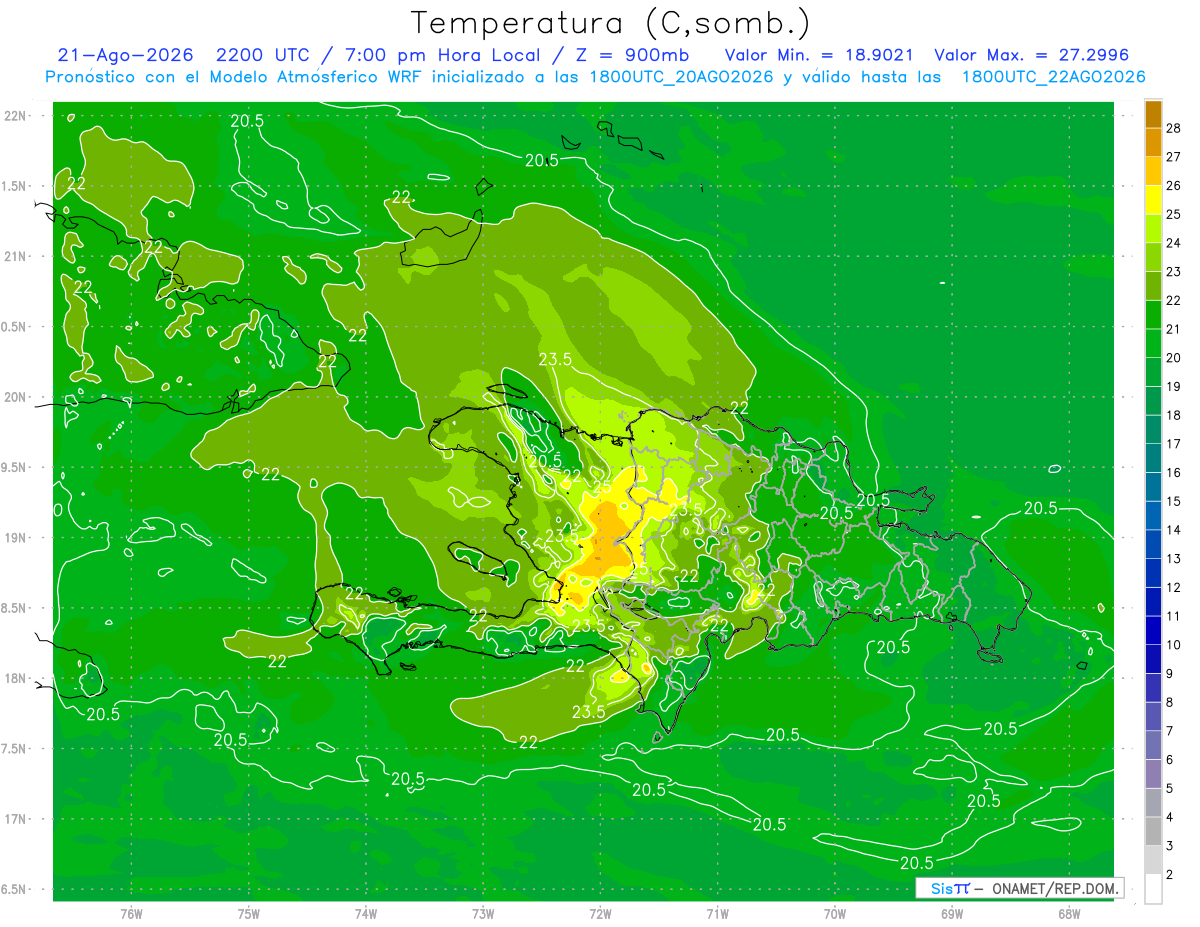1200x927 pixels.
Task: Click the '2200 UTC' time label
Action: [262, 55]
